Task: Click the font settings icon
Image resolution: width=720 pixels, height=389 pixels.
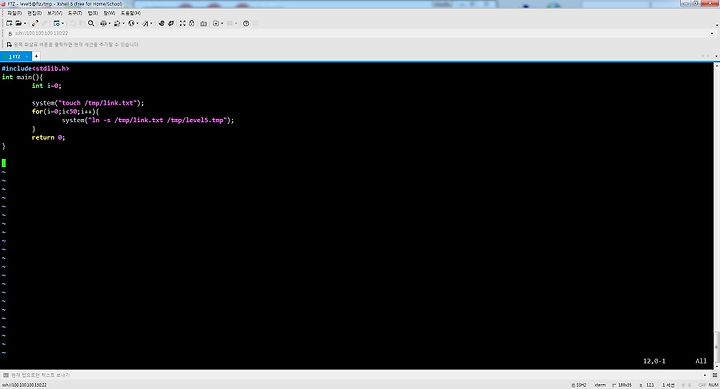Action: [x=146, y=23]
